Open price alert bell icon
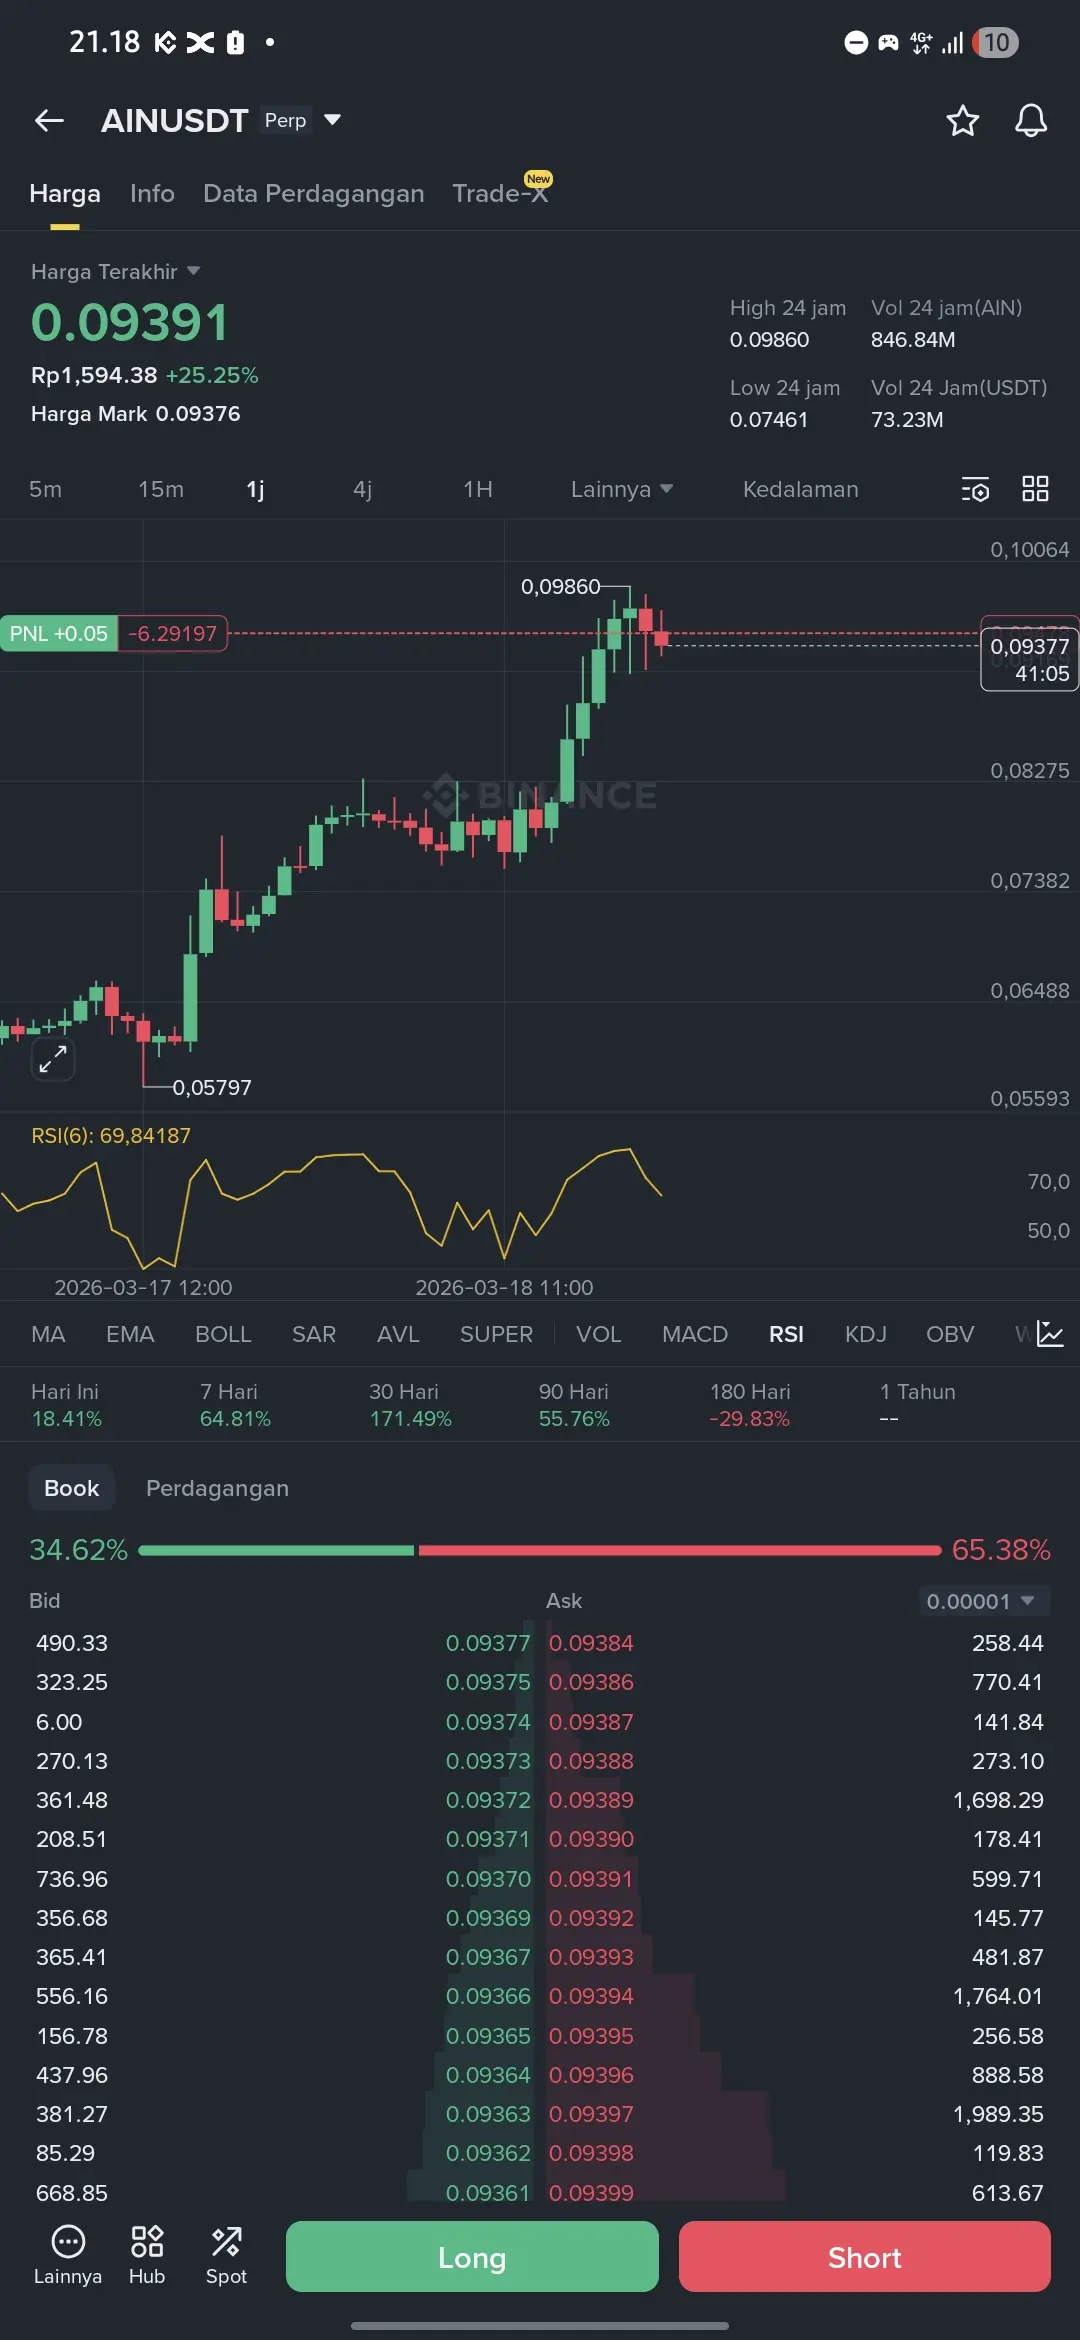The width and height of the screenshot is (1080, 2340). [1031, 121]
